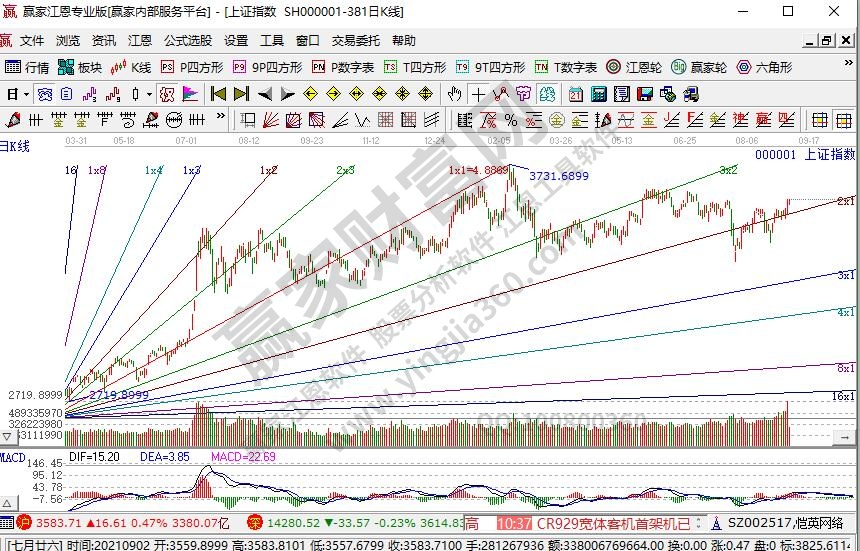Click the 9P四方形 button
The image size is (860, 551).
(268, 67)
